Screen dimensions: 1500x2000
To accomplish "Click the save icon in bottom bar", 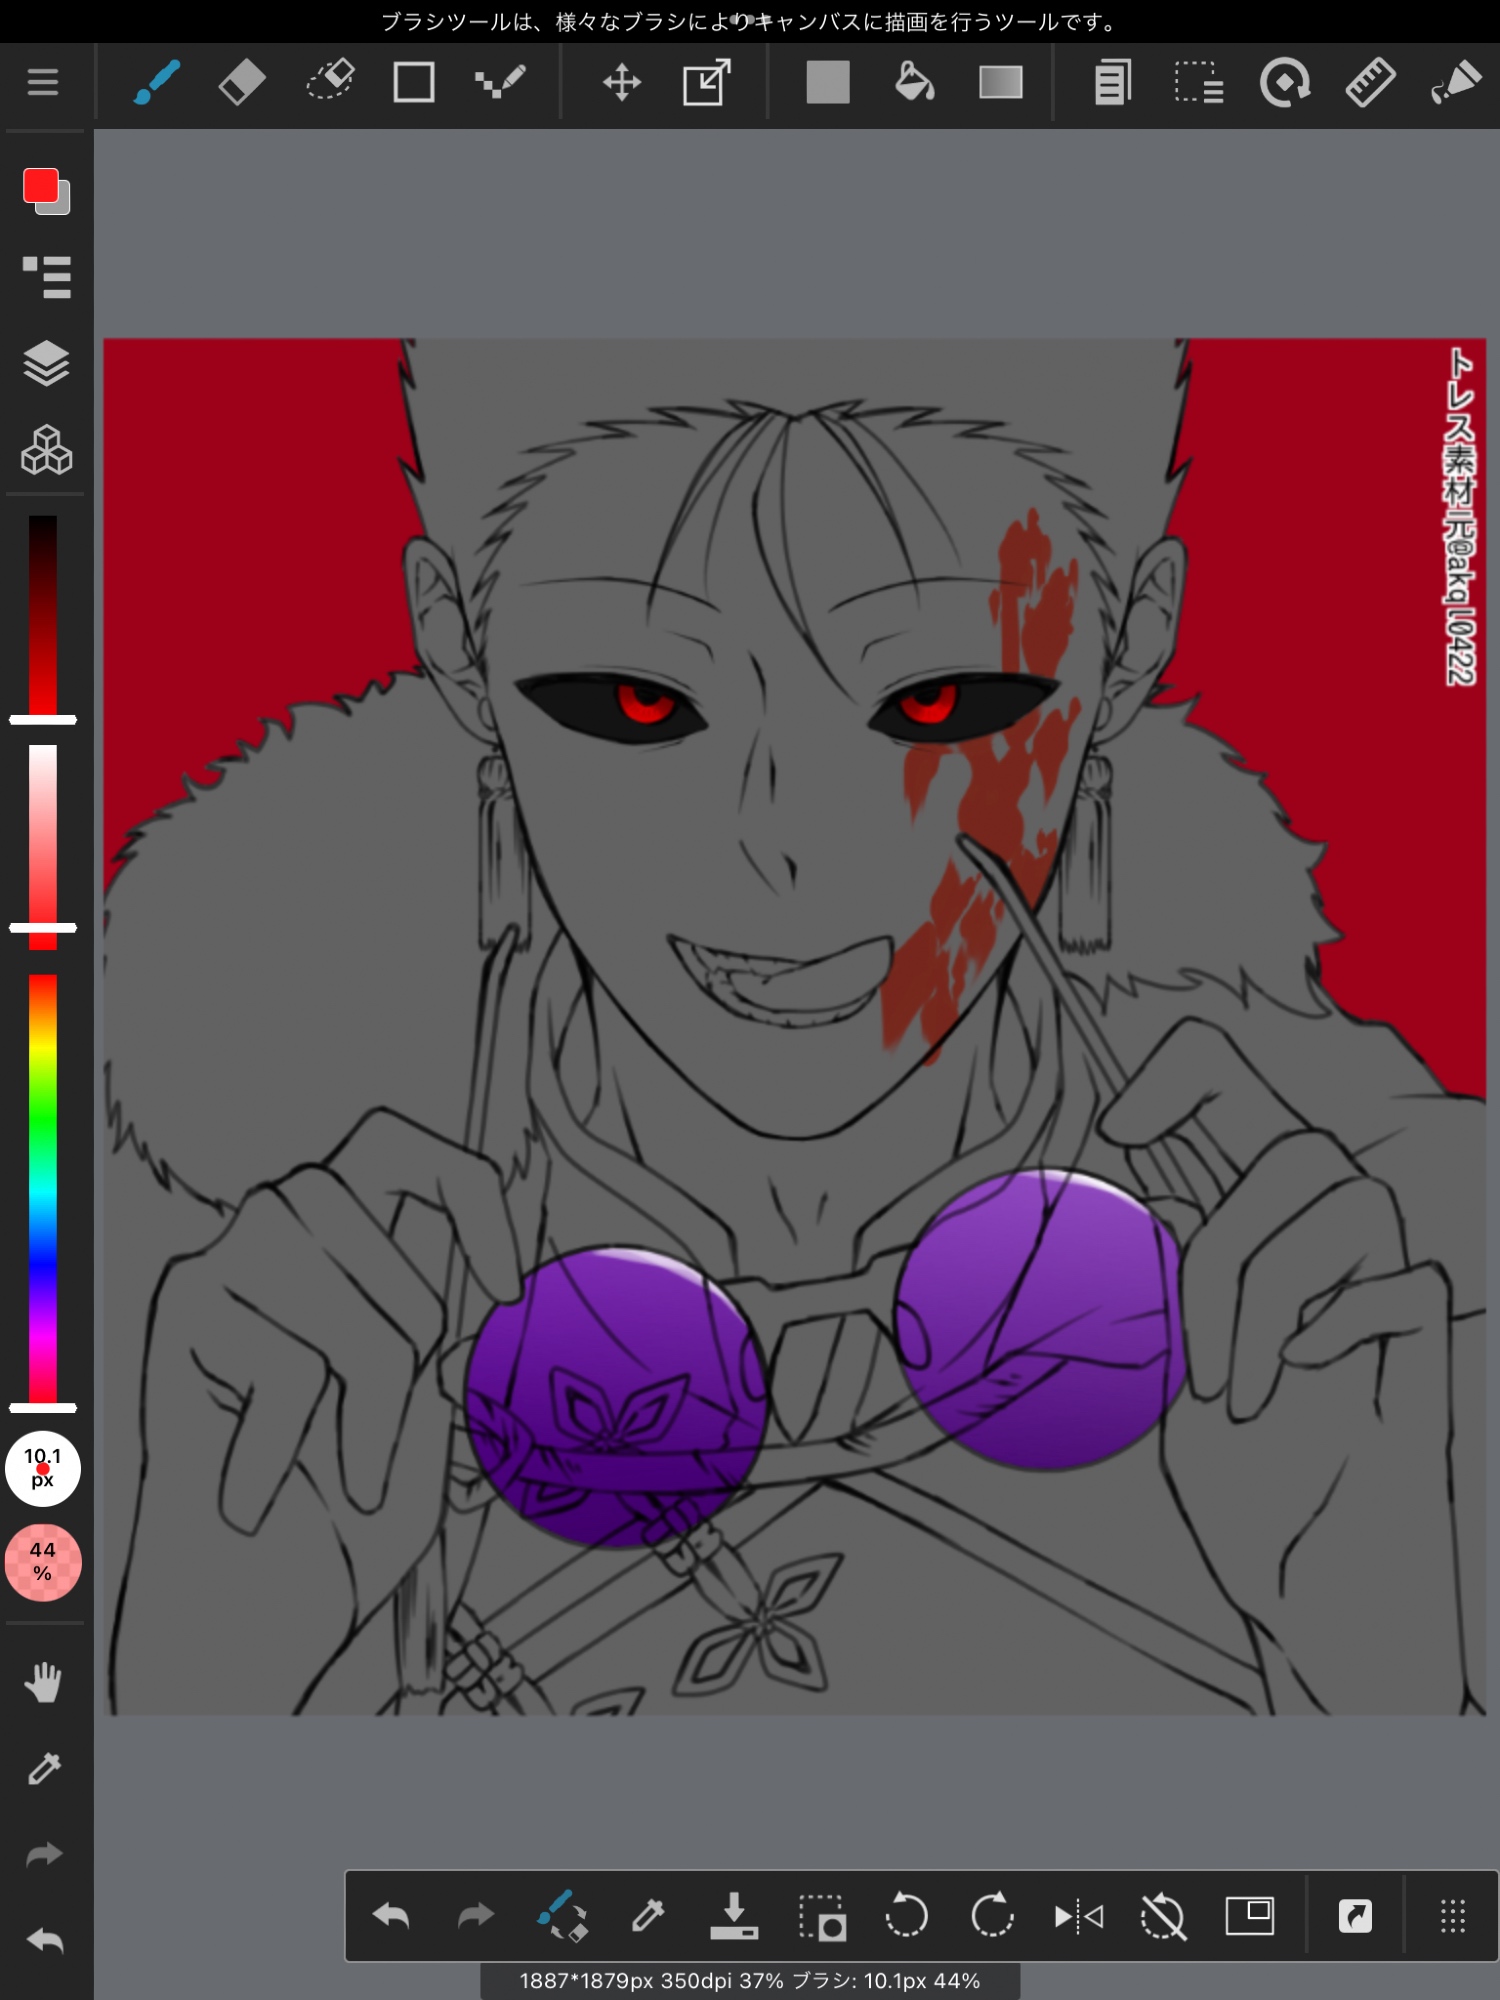I will pos(733,1916).
